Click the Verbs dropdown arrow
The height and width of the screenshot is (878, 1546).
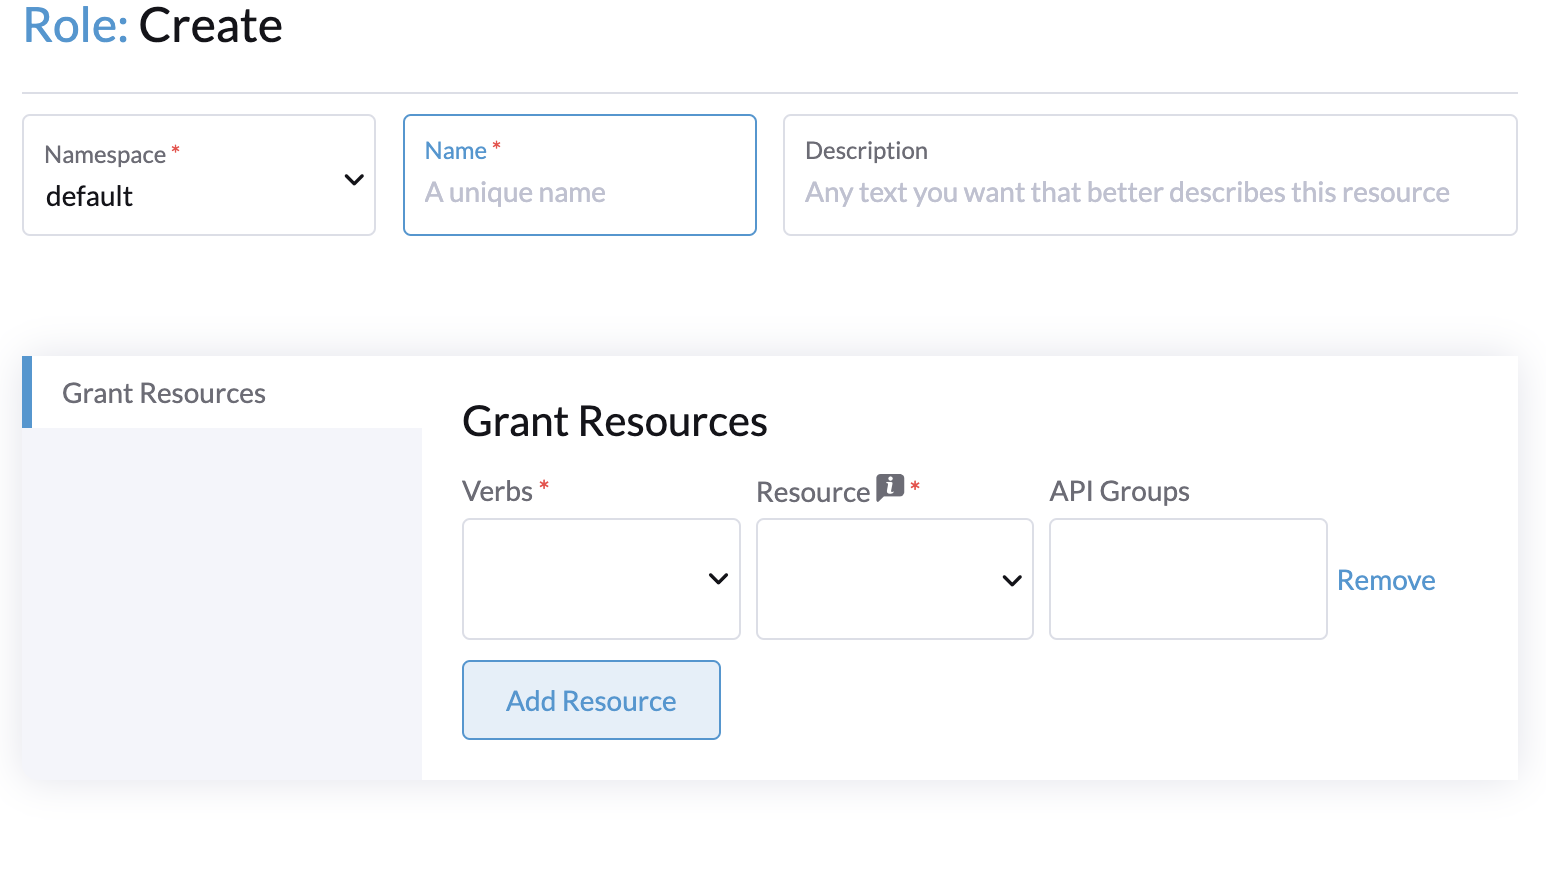coord(718,579)
